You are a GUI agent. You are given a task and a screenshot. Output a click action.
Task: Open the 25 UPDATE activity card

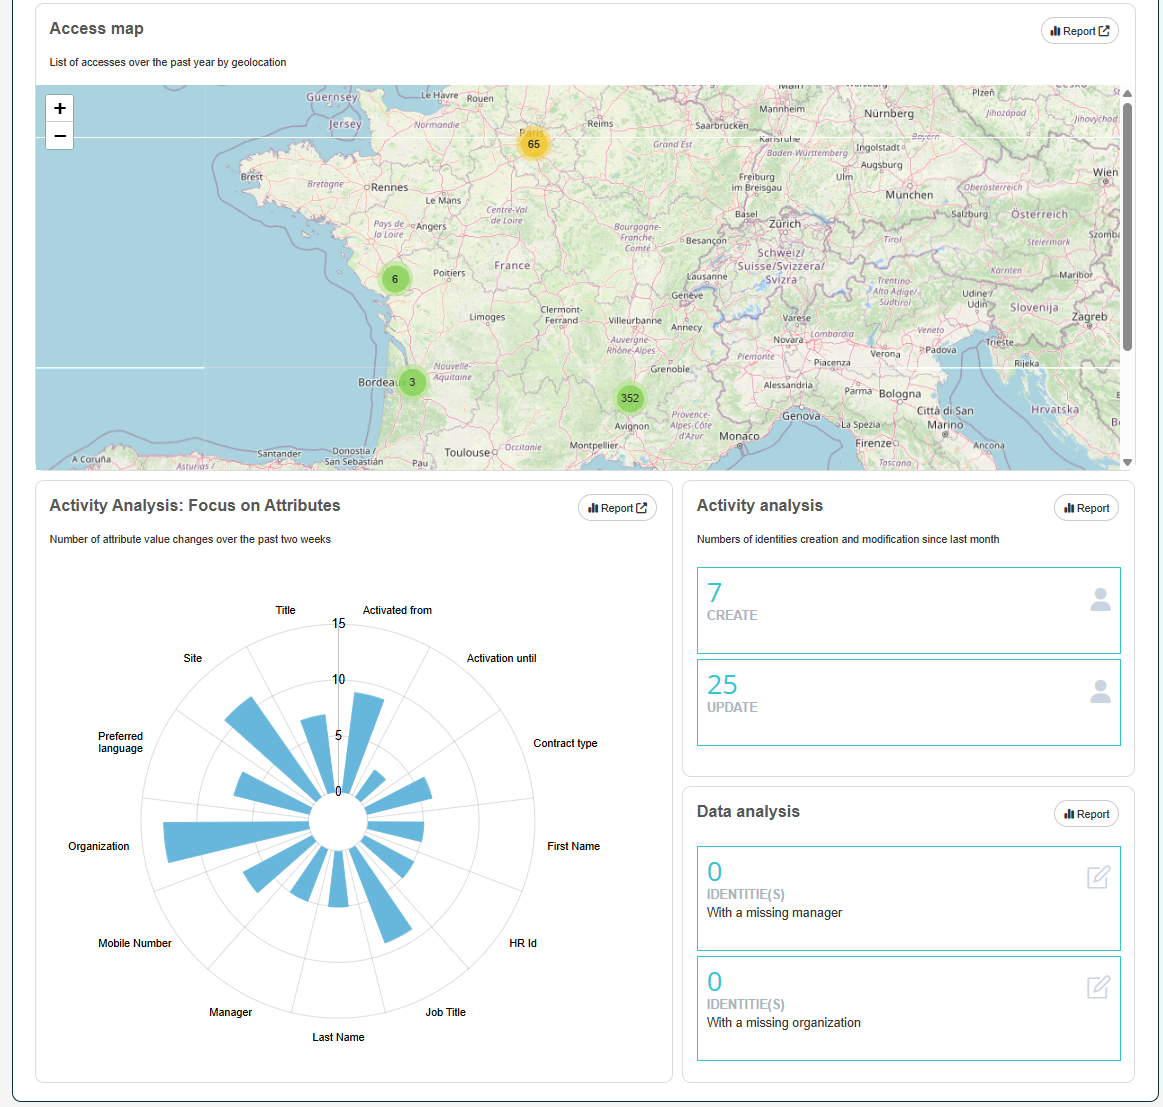point(908,702)
